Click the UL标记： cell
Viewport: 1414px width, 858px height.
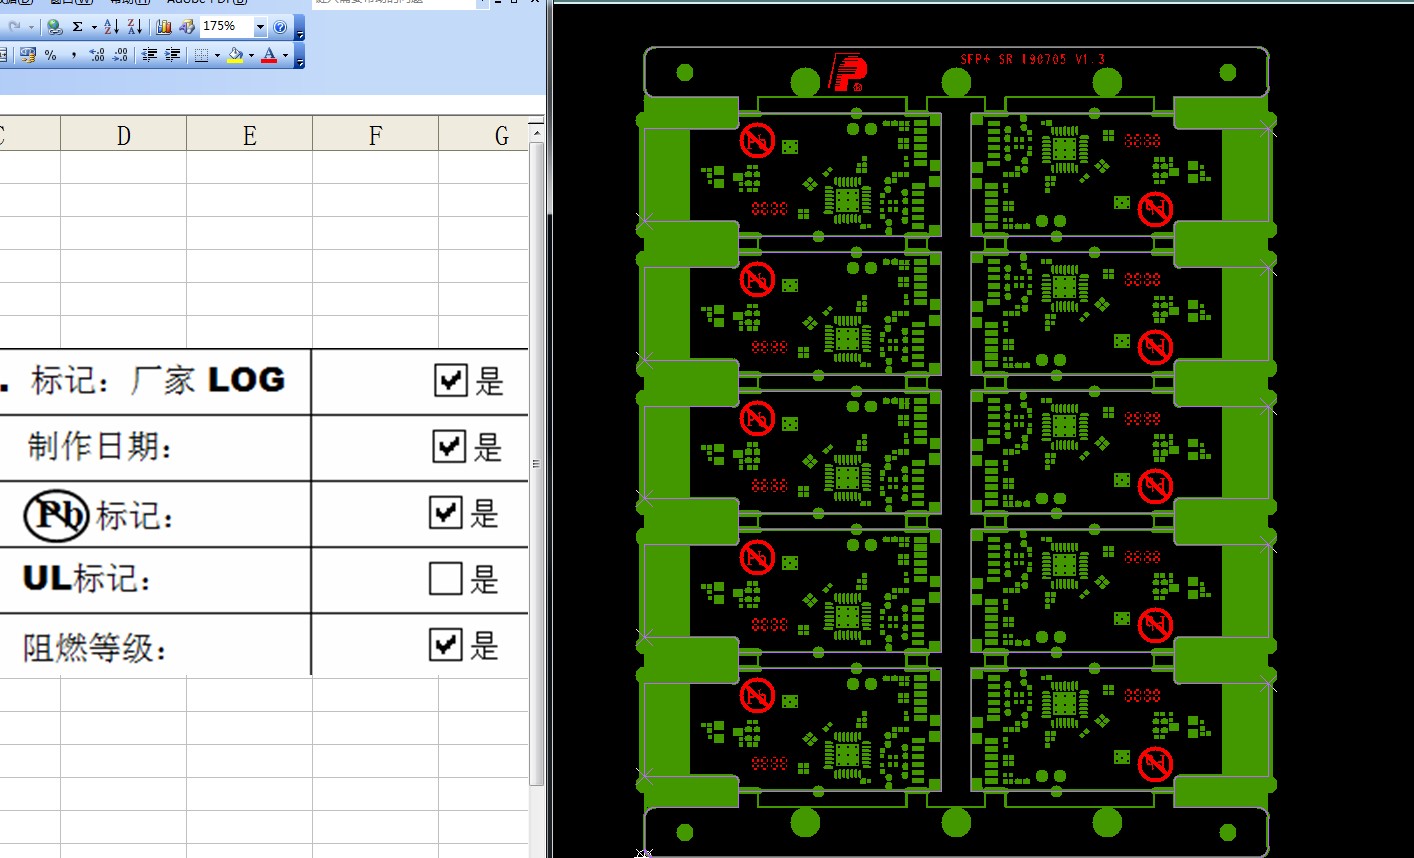pyautogui.click(x=155, y=579)
